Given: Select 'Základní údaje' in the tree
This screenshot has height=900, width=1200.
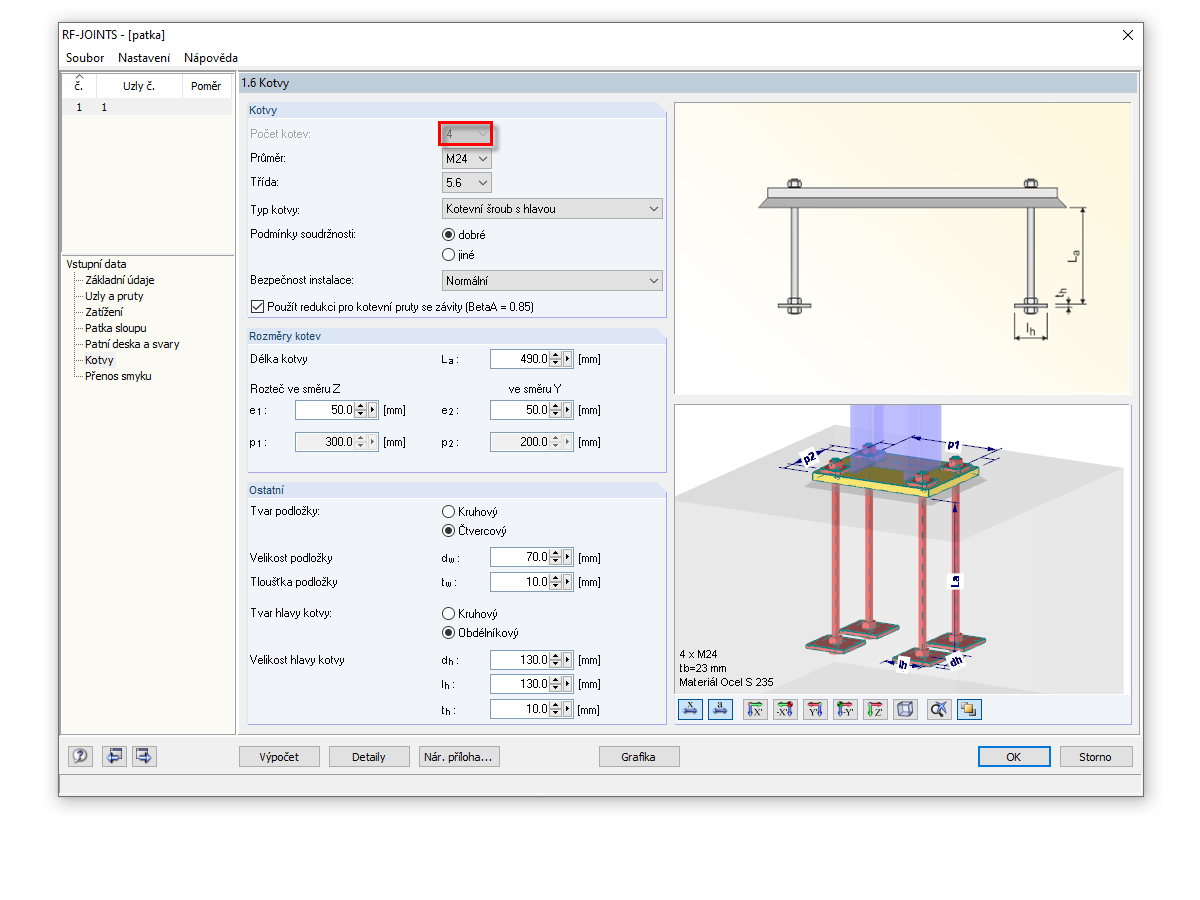Looking at the screenshot, I should click(x=120, y=280).
